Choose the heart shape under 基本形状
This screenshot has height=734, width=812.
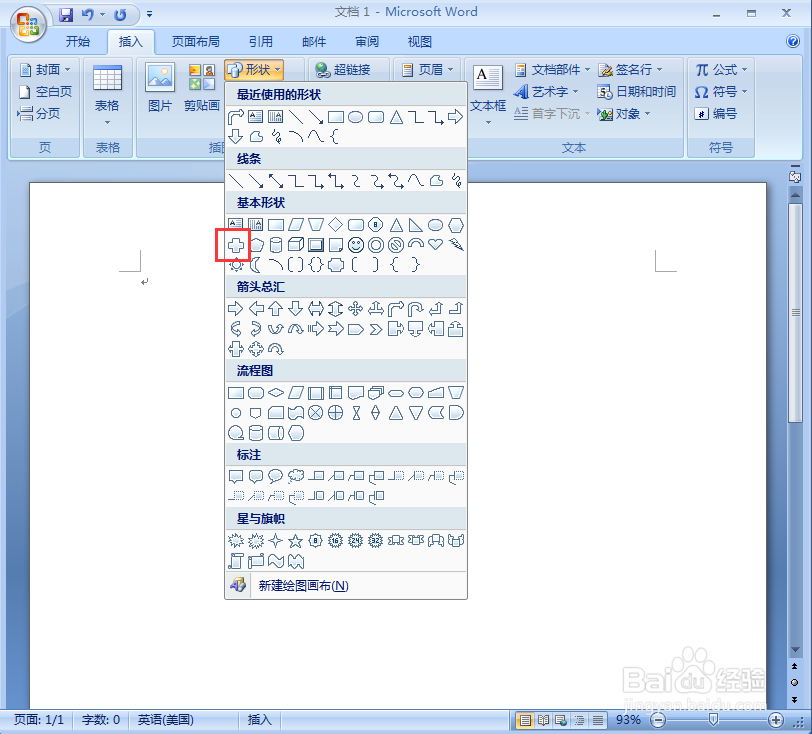click(435, 244)
